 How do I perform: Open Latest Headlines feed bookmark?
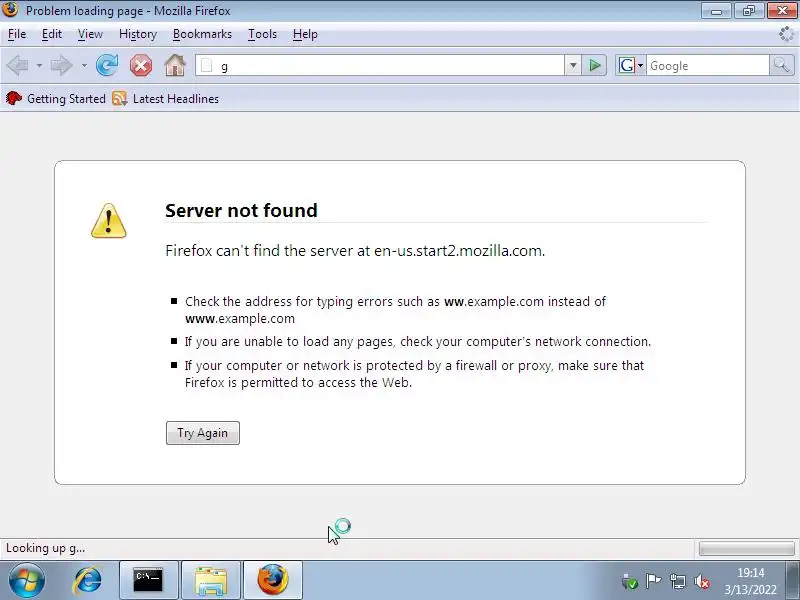coord(165,98)
